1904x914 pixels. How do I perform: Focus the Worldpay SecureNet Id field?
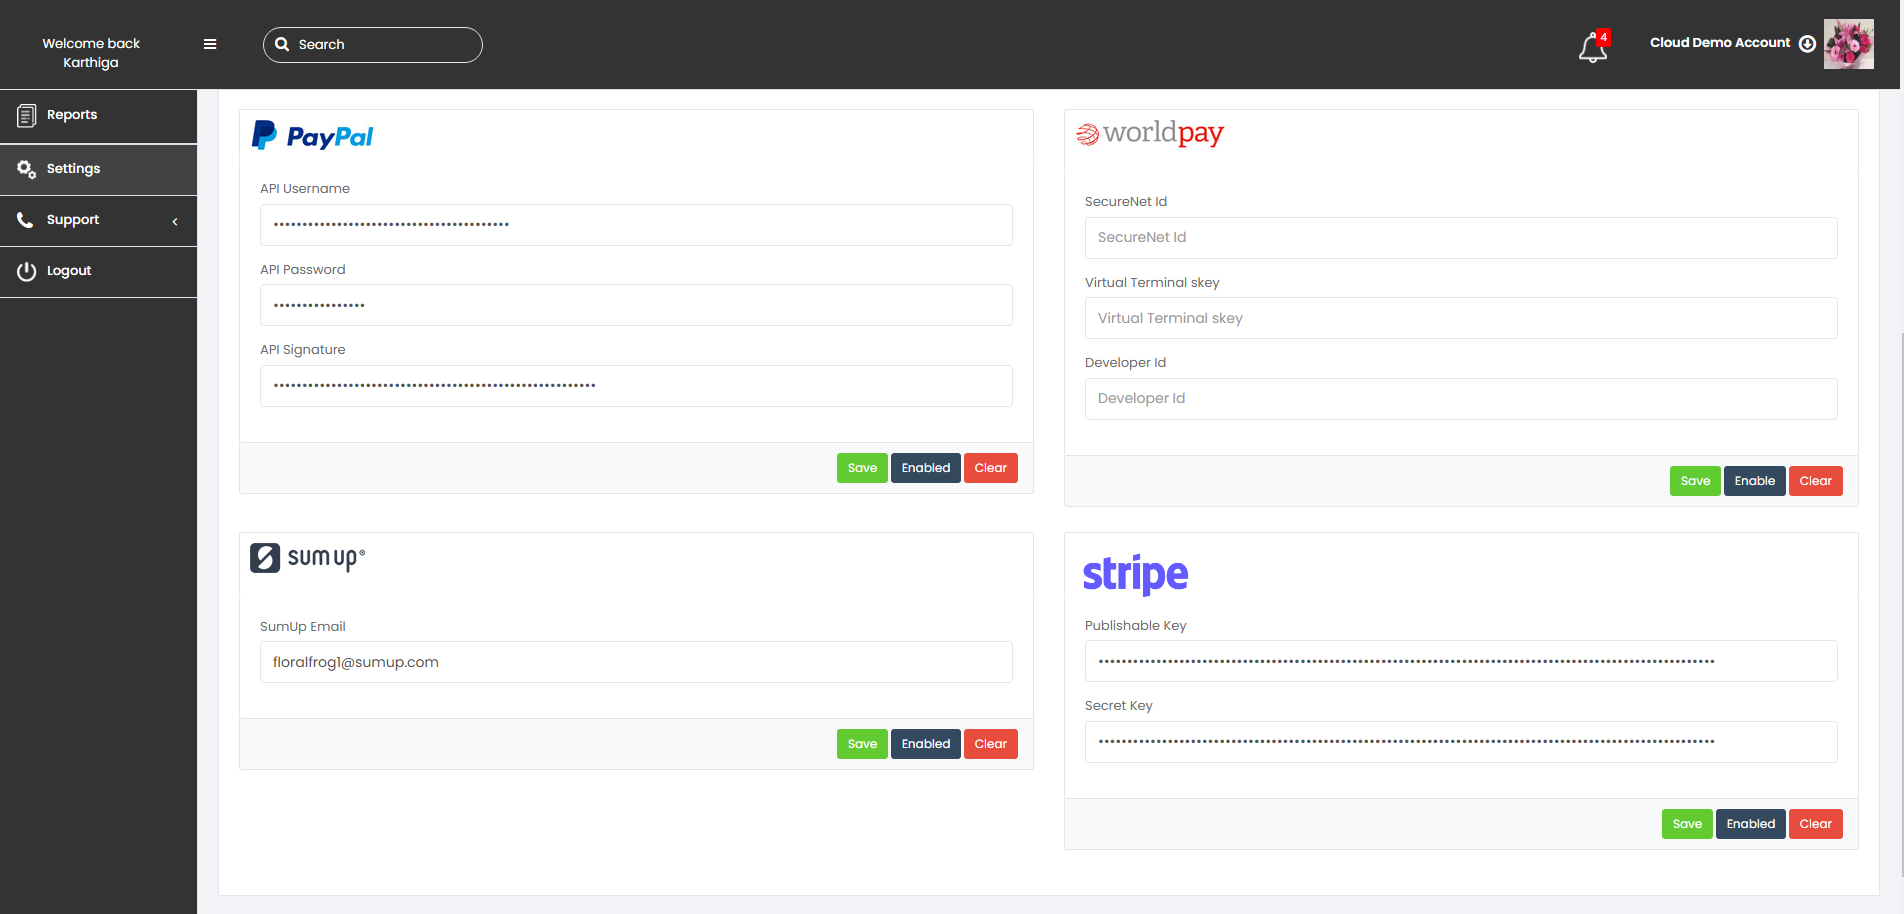click(1460, 238)
